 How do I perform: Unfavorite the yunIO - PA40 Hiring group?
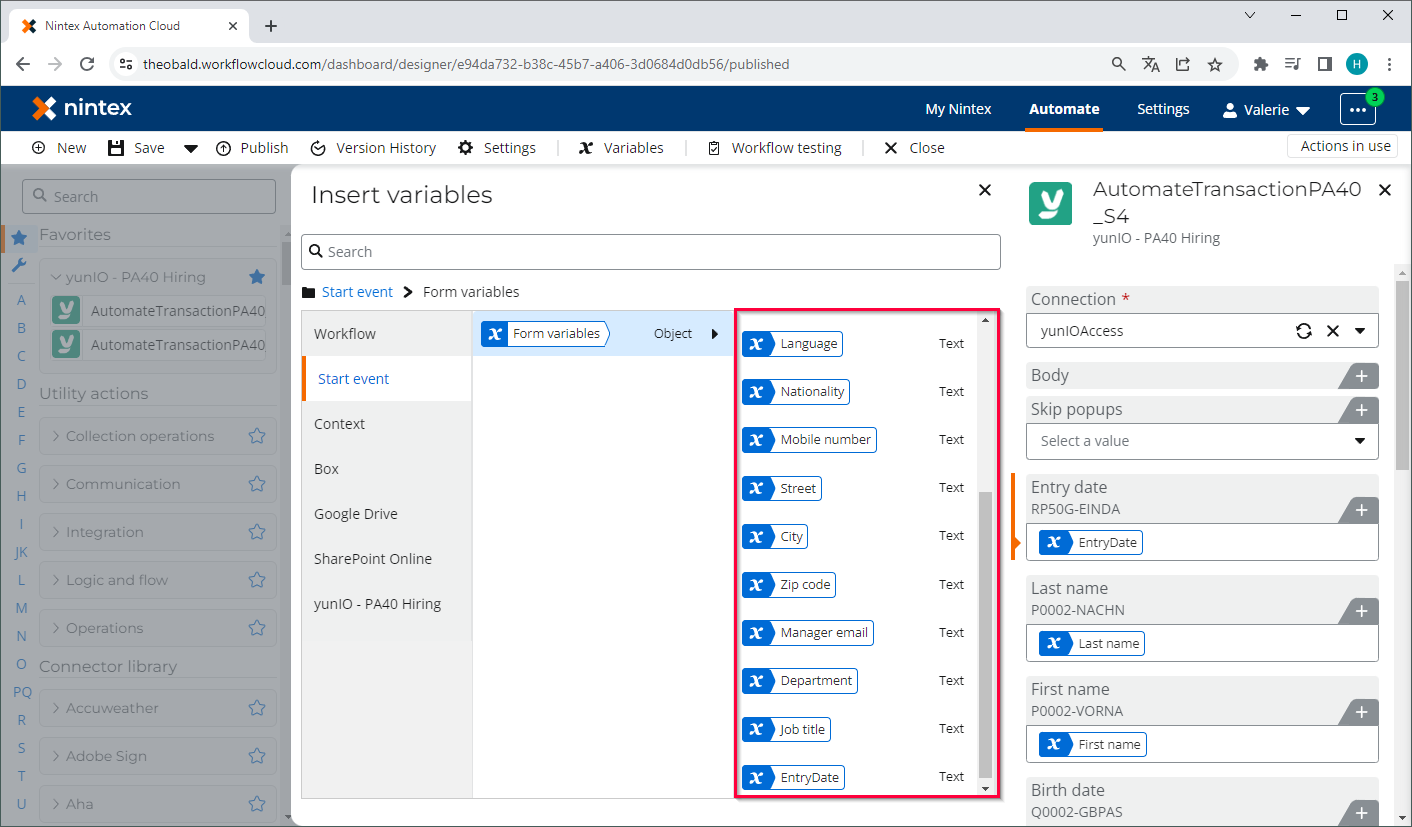tap(257, 276)
